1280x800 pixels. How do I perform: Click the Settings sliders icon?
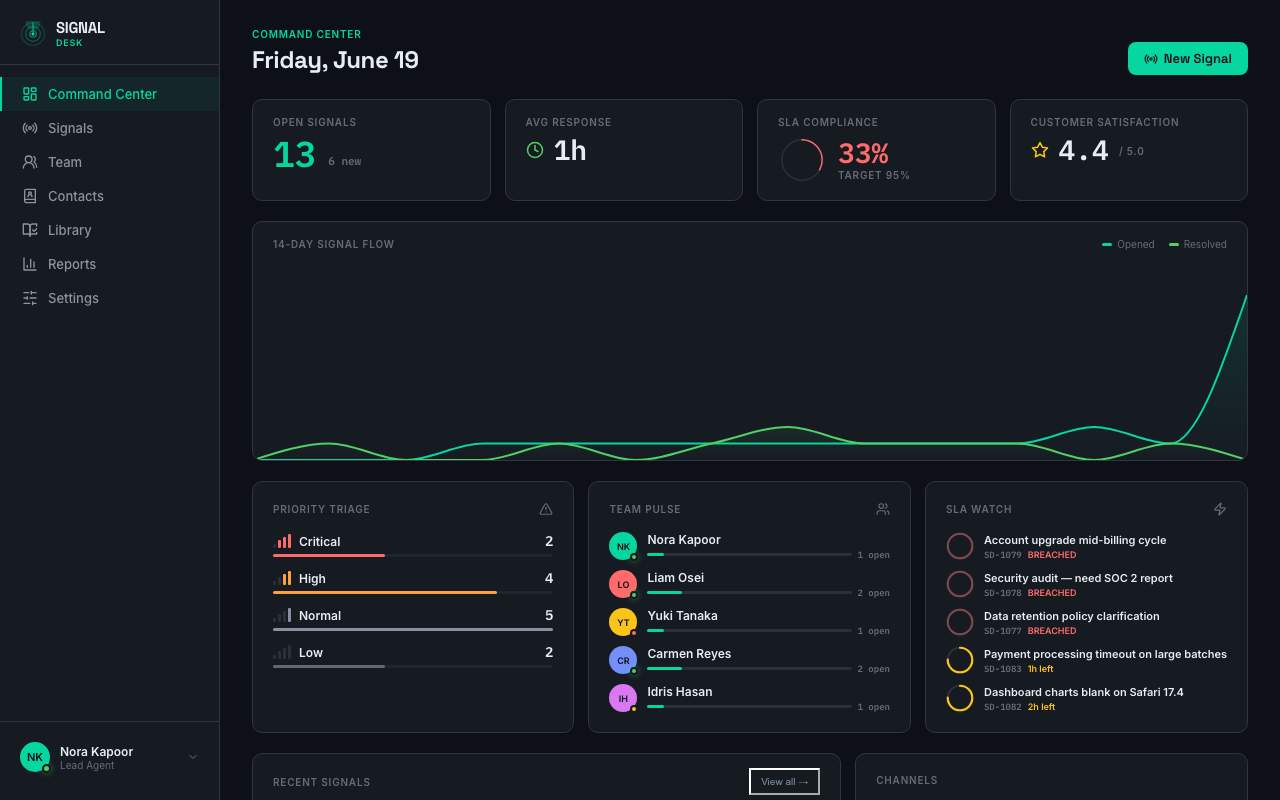tap(30, 298)
